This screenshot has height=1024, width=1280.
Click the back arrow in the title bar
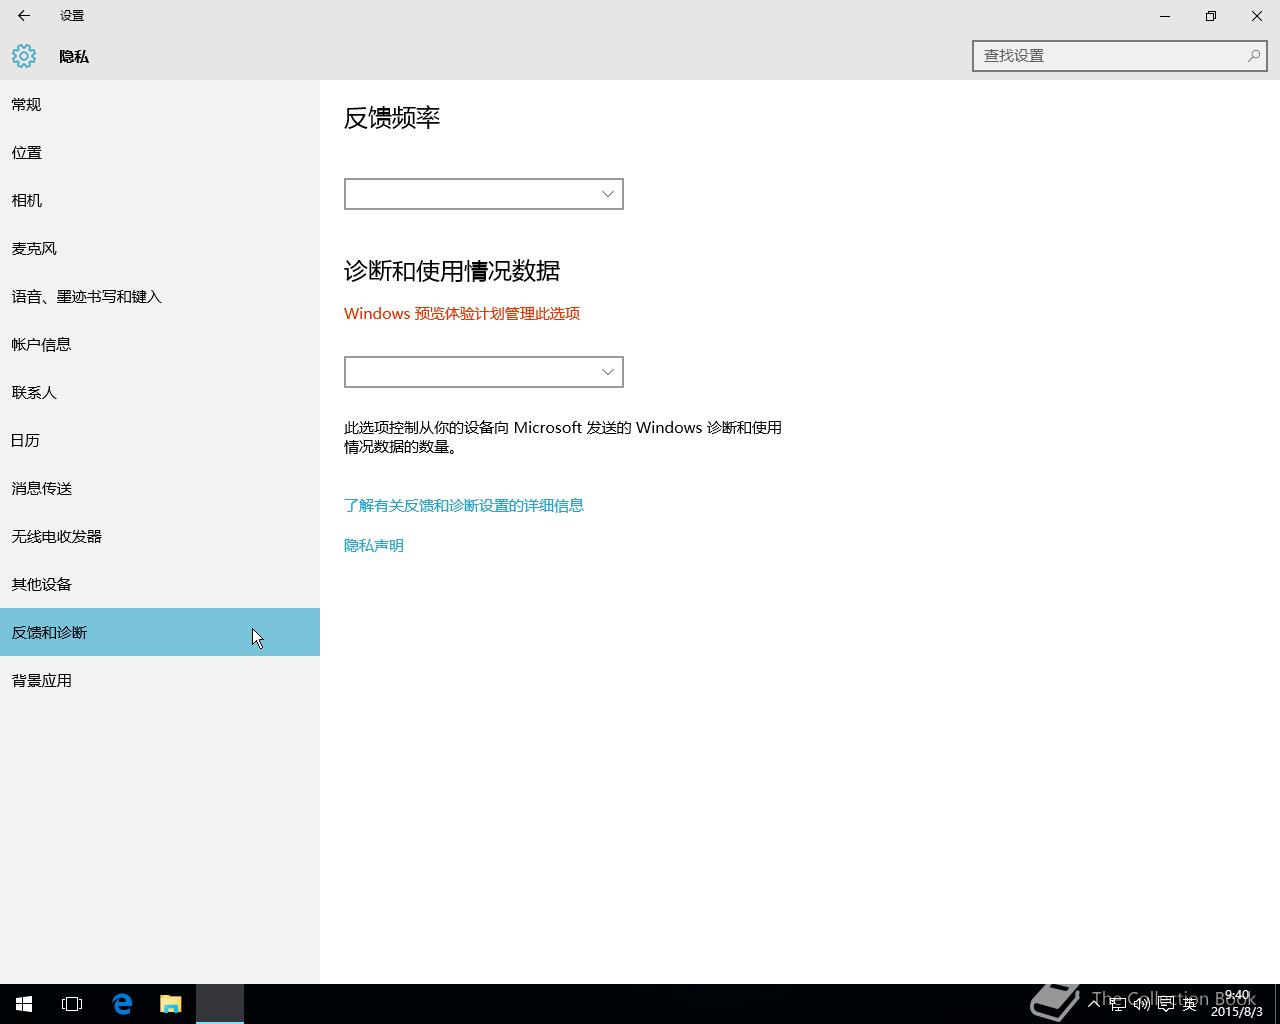click(x=24, y=16)
